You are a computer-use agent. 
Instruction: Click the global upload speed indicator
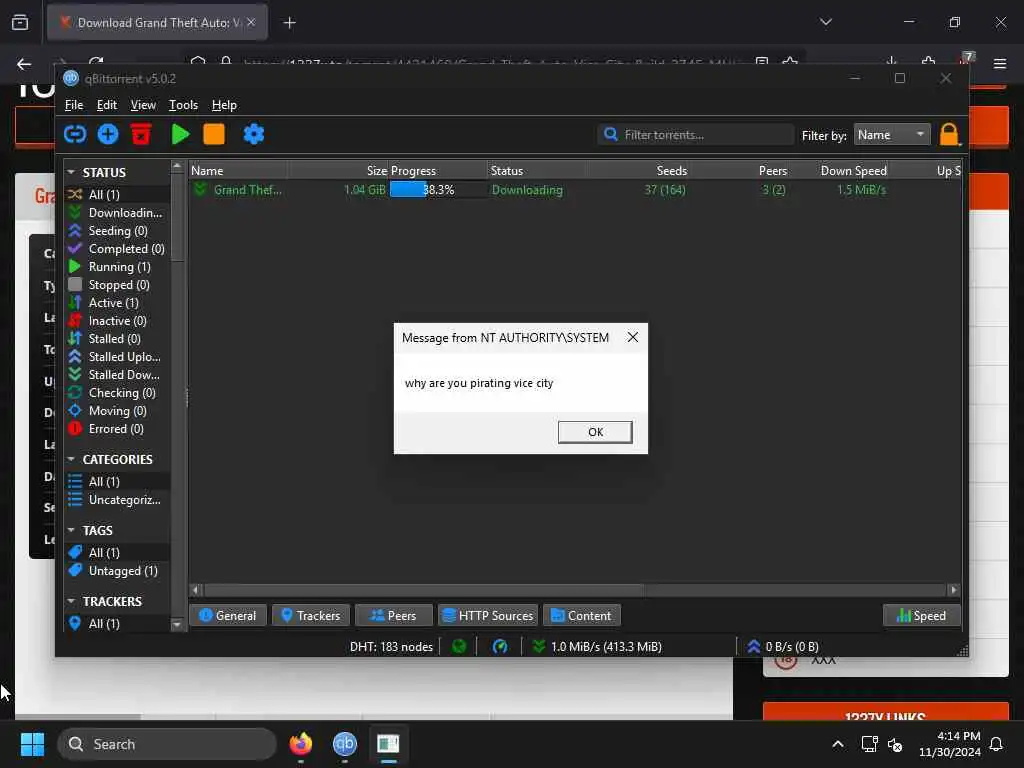pyautogui.click(x=782, y=647)
